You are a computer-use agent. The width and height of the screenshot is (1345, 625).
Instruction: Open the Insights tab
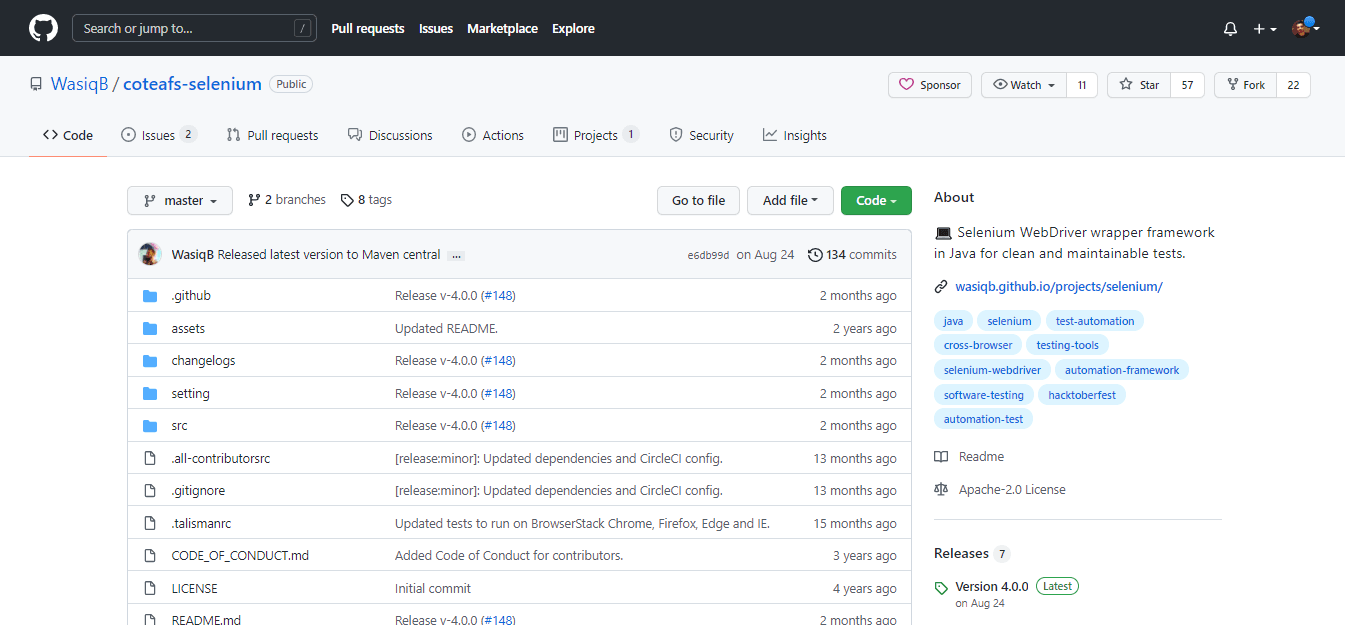point(794,135)
